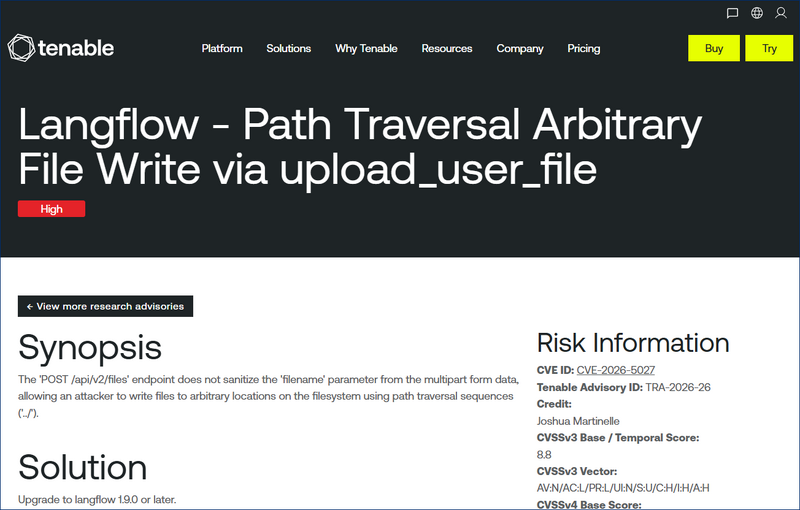800x510 pixels.
Task: Open the Platform menu
Action: [x=222, y=48]
